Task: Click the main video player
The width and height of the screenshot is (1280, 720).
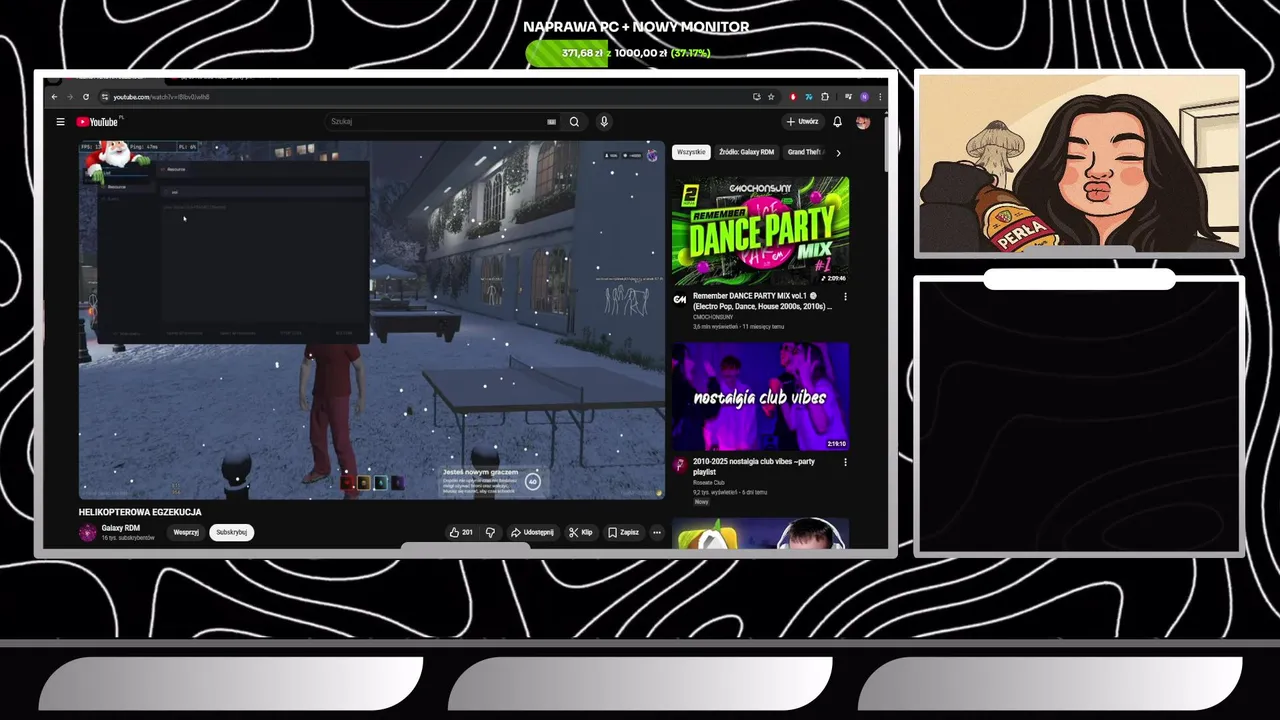Action: [x=372, y=320]
